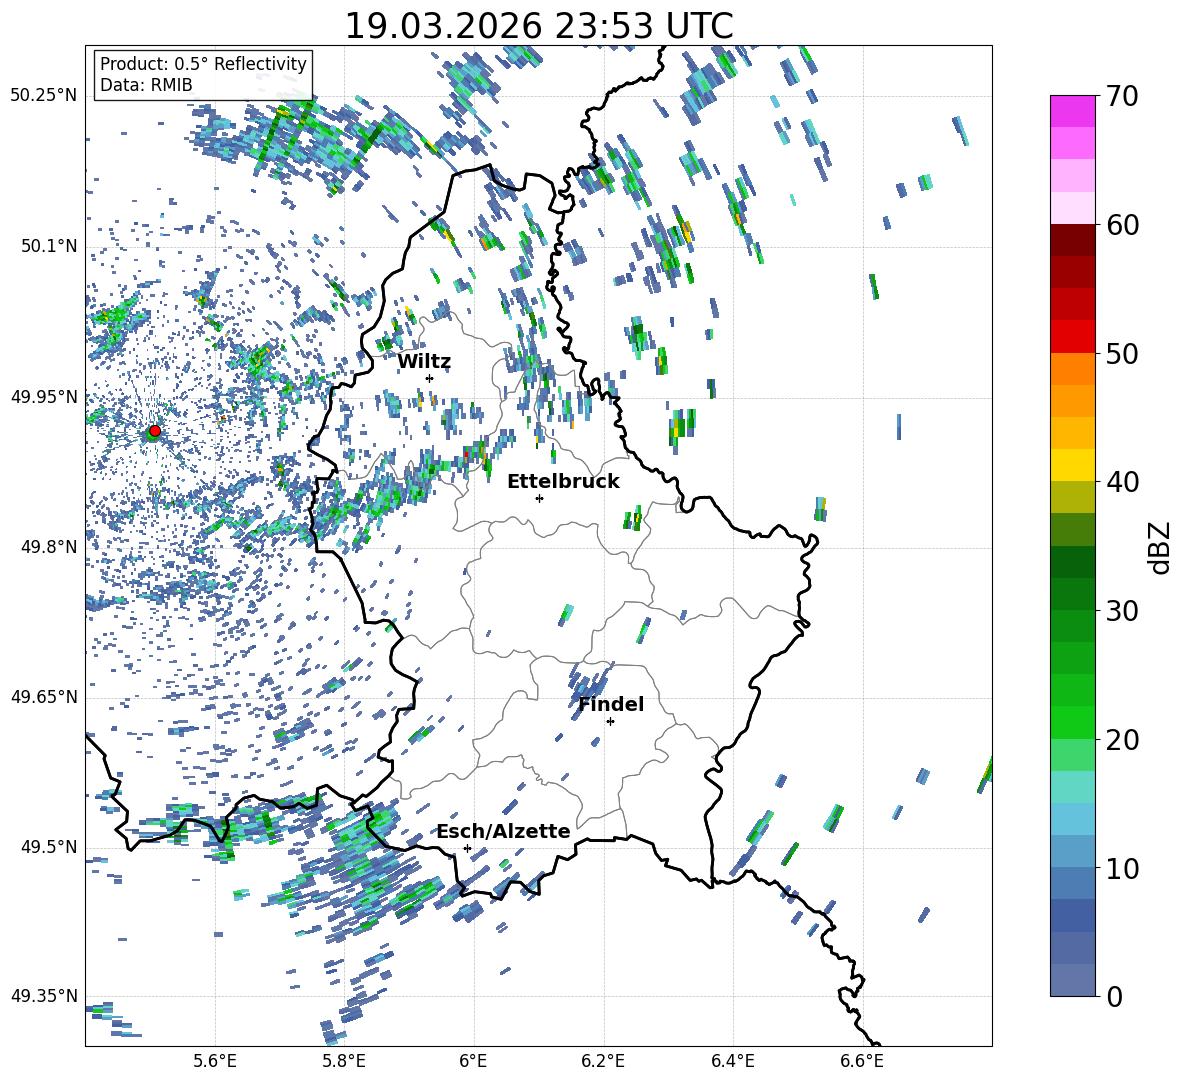Click the Wiltz station cross marker

(x=430, y=378)
